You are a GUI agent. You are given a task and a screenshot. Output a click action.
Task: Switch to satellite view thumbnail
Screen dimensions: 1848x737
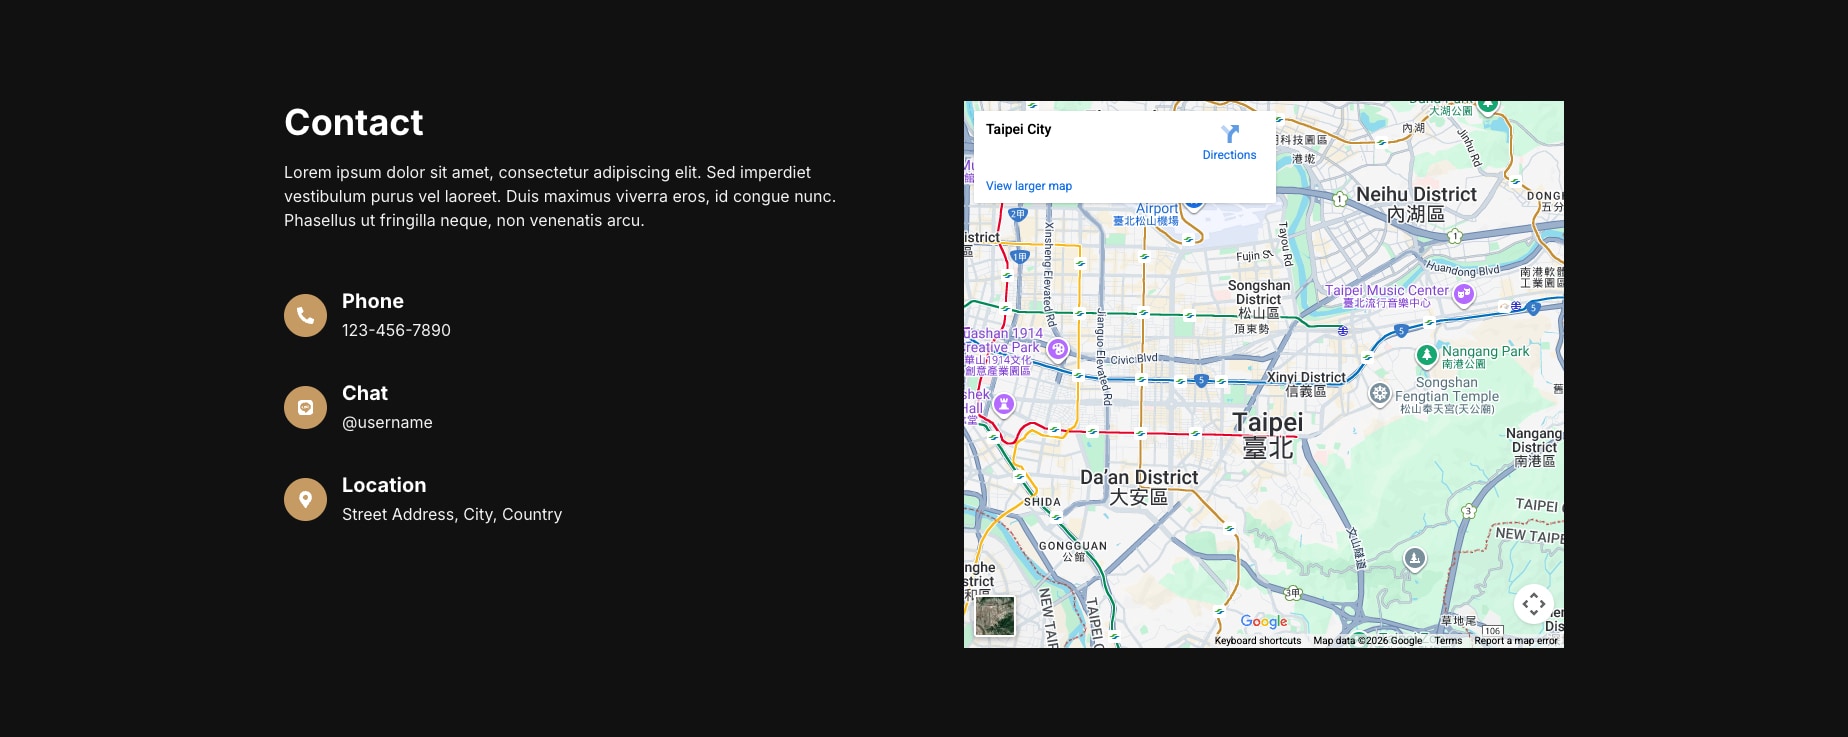coord(995,616)
